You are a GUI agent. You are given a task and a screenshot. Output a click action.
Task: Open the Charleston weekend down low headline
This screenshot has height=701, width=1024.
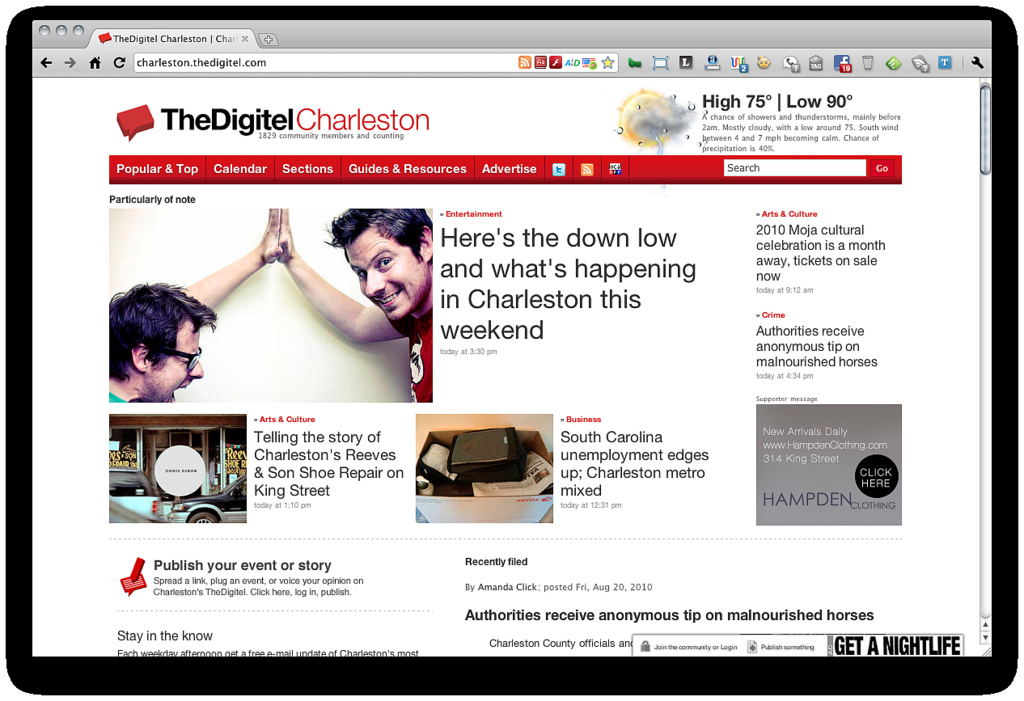click(x=568, y=284)
